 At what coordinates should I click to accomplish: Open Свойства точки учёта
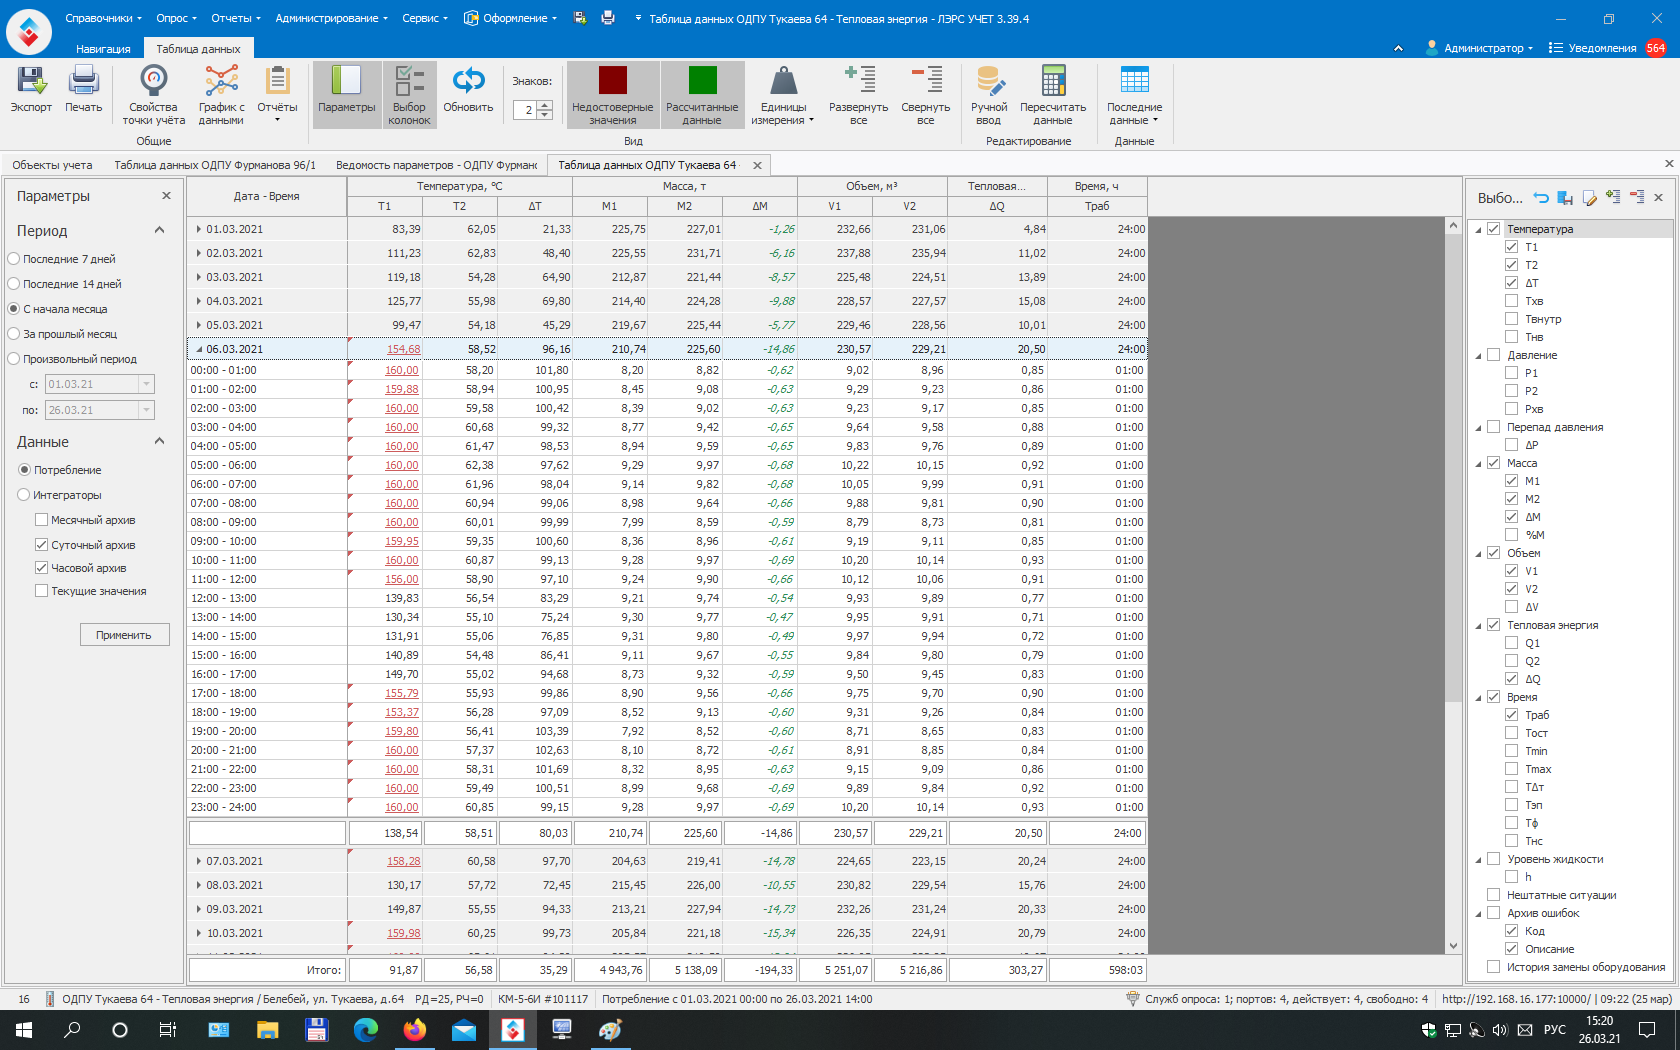click(153, 95)
